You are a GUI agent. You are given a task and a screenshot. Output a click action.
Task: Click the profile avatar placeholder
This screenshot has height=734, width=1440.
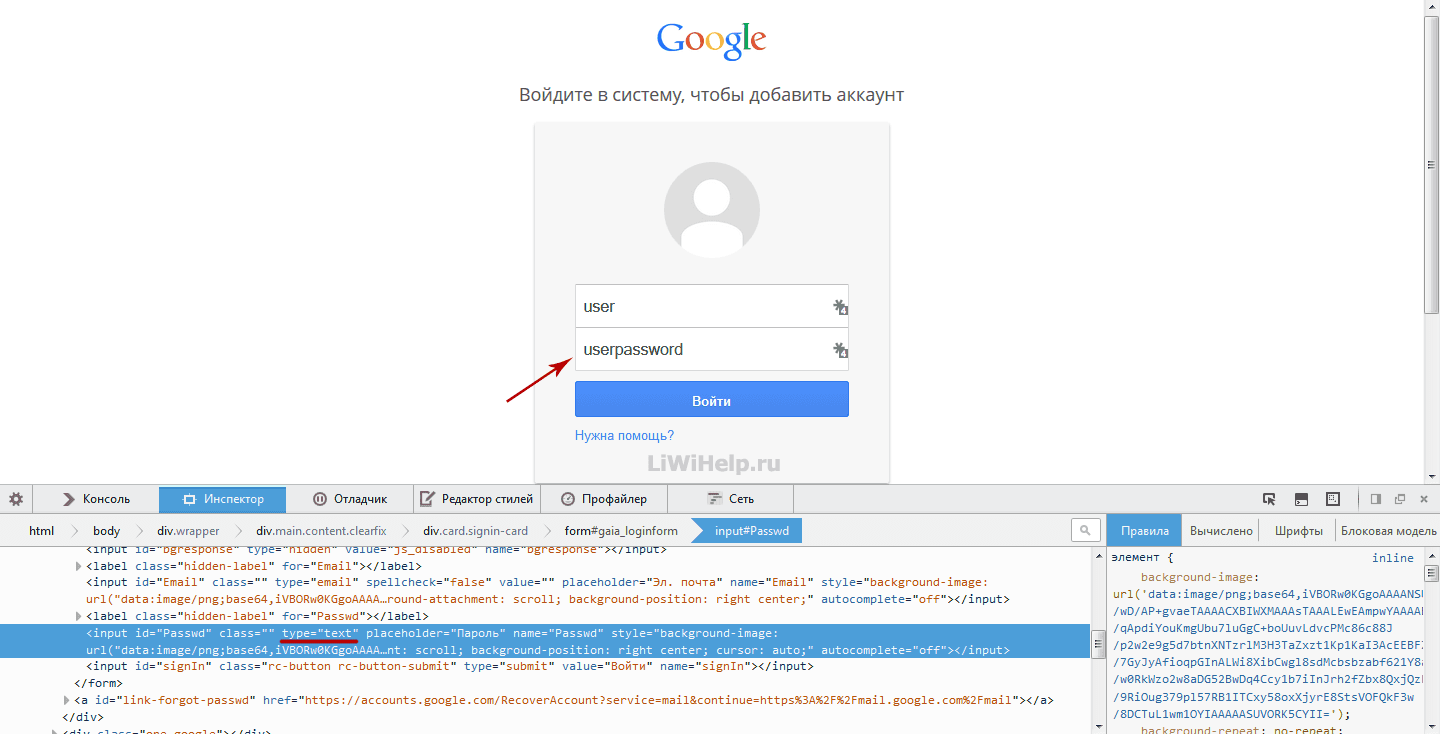[x=712, y=210]
